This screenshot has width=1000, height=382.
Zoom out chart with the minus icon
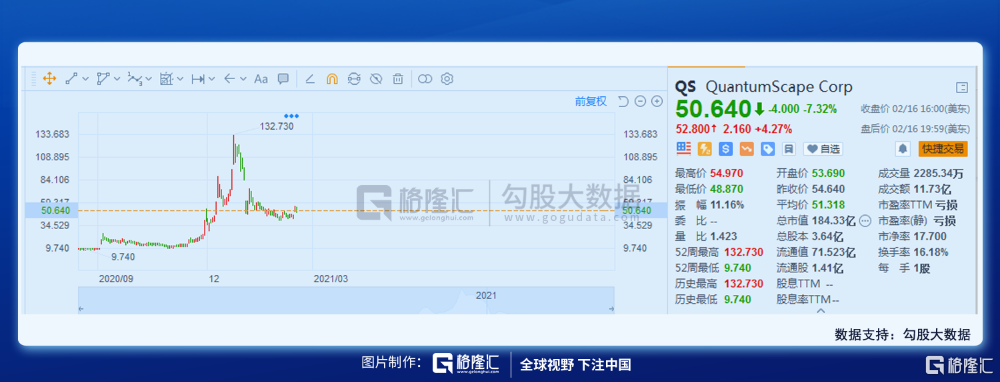click(x=640, y=101)
